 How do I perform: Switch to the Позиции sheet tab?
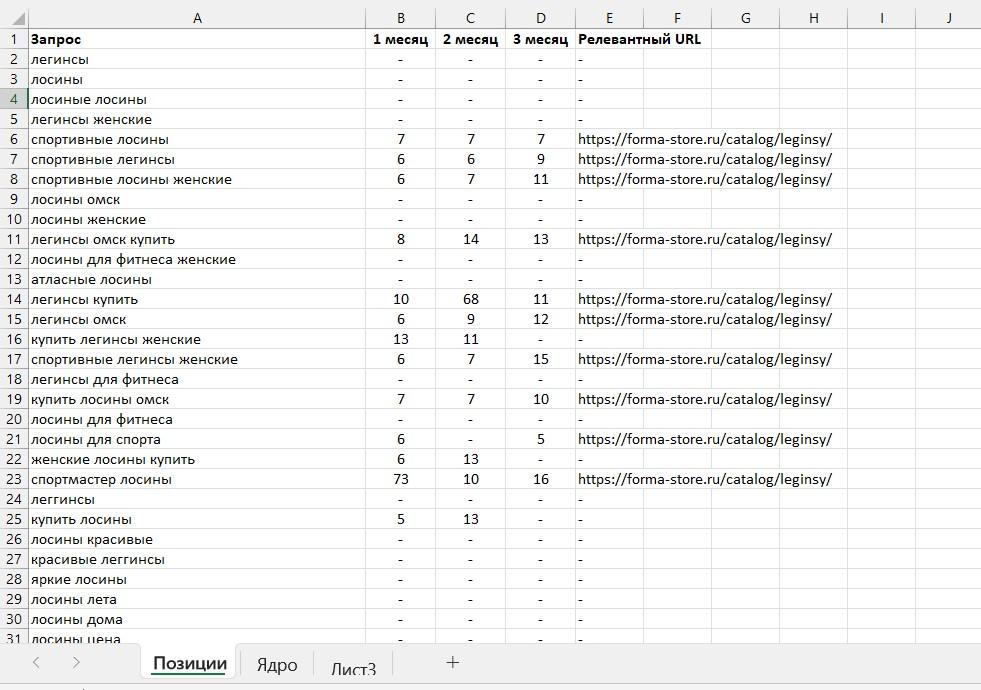pyautogui.click(x=190, y=663)
